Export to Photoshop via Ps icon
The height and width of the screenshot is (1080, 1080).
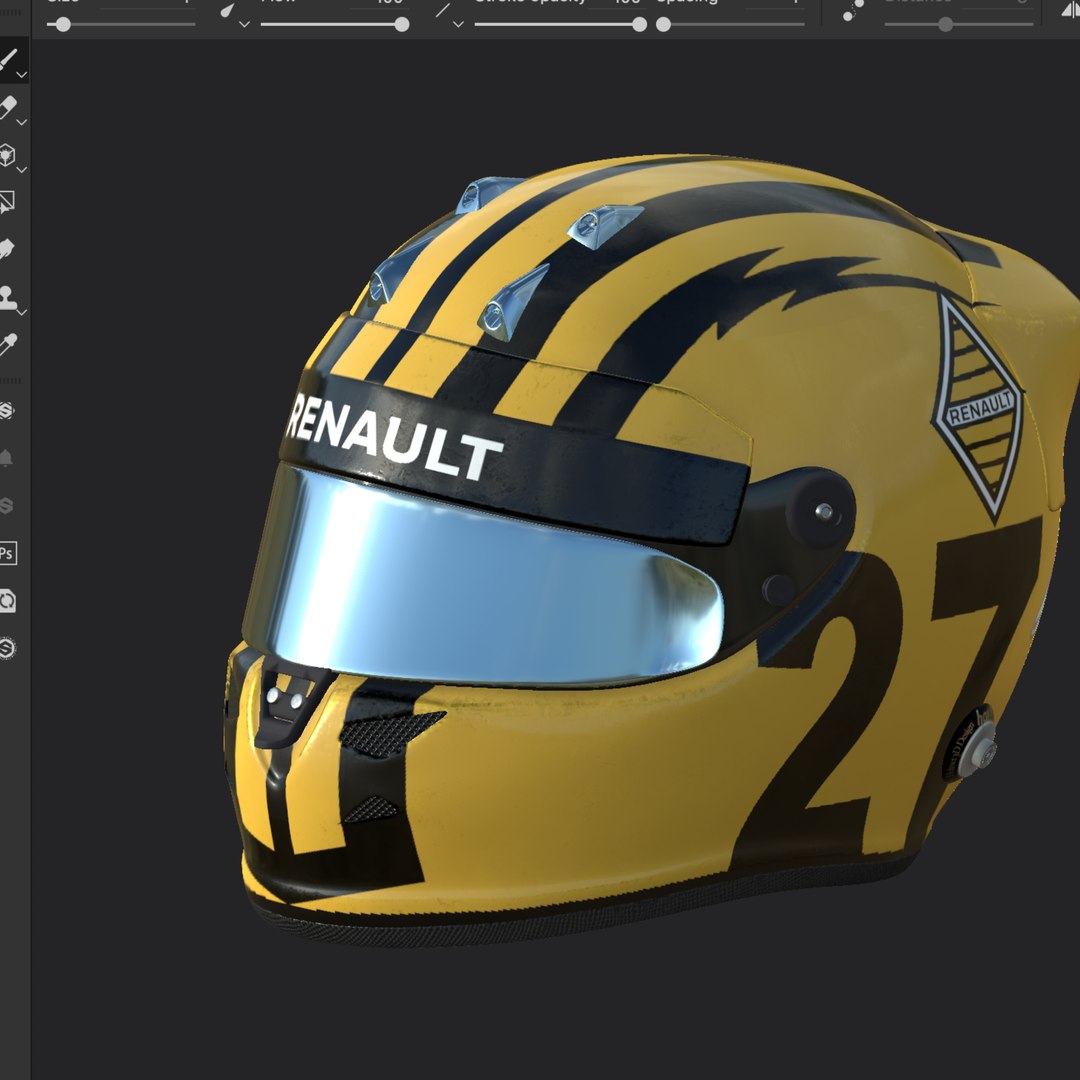tap(8, 553)
